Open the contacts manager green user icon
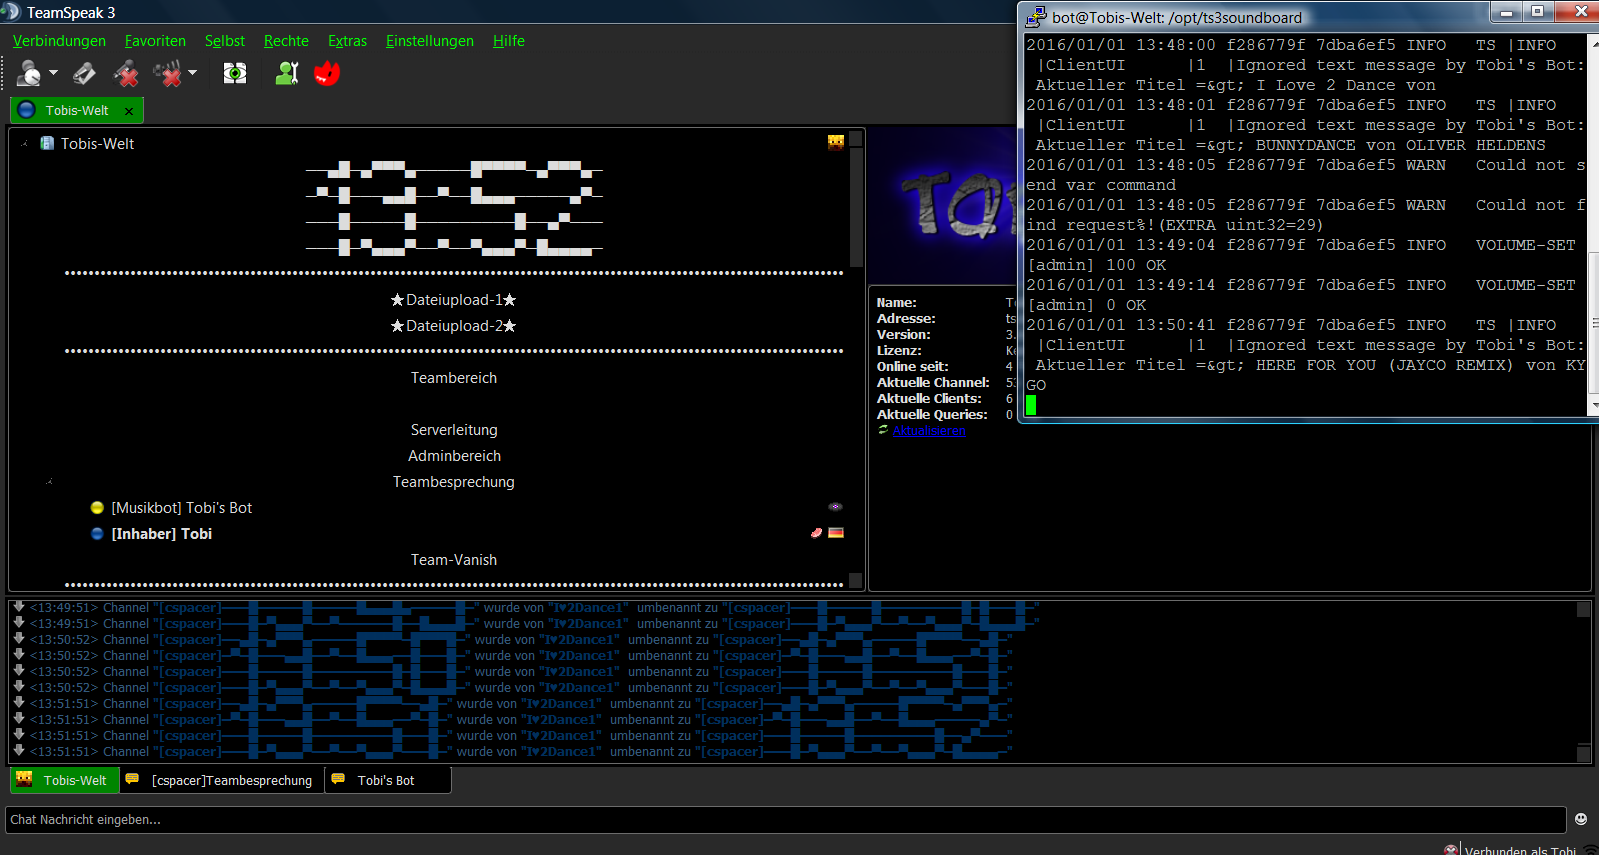Viewport: 1599px width, 855px height. click(x=287, y=73)
